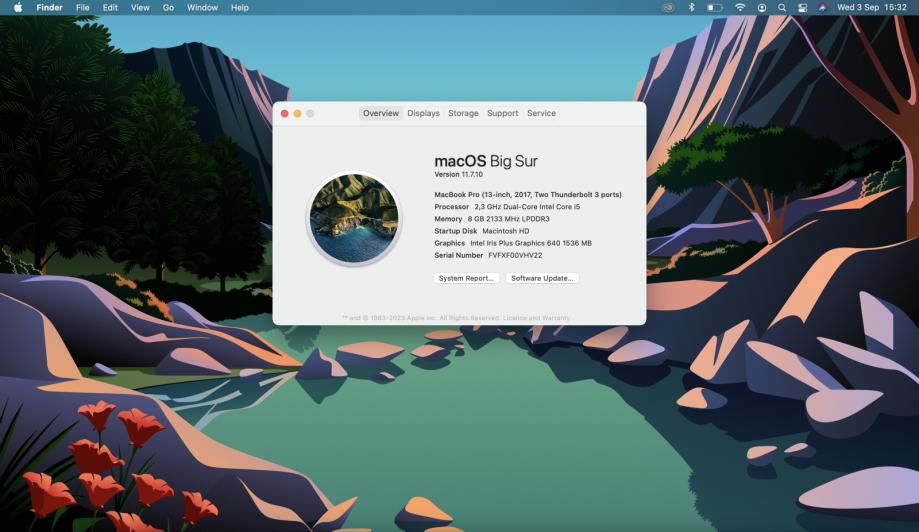919x532 pixels.
Task: Click the Version 11.7.10 text
Action: (x=458, y=175)
